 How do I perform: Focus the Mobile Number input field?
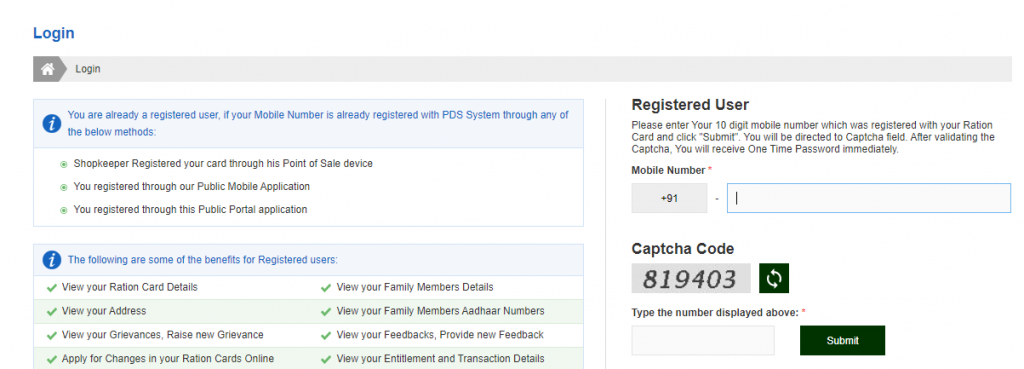coord(869,198)
